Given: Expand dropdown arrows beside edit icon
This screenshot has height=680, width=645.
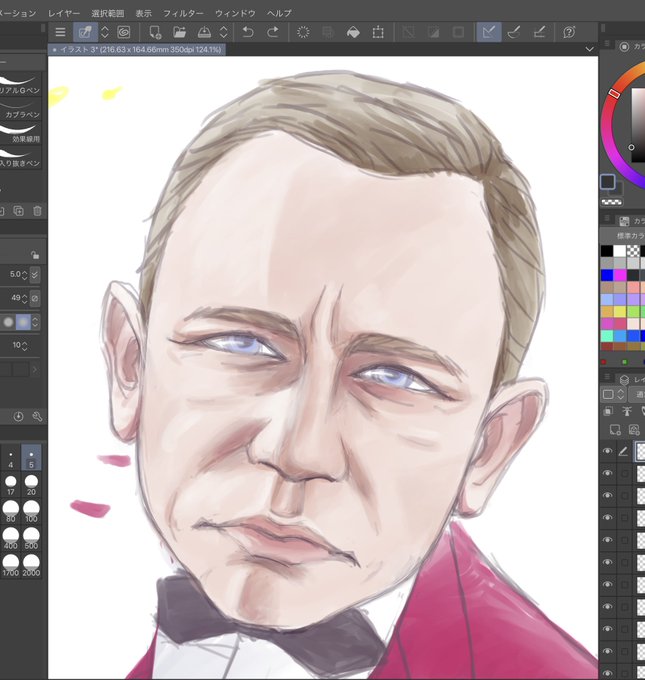Looking at the screenshot, I should (105, 32).
